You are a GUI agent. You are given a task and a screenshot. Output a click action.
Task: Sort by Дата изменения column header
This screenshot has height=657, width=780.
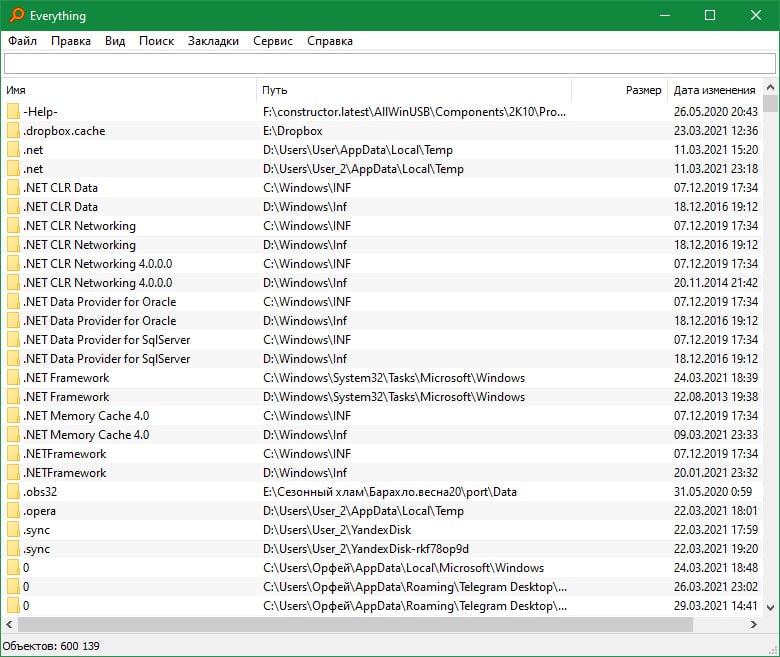coord(714,90)
